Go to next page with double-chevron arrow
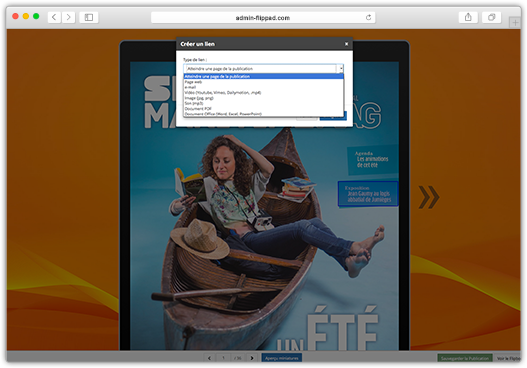The image size is (527, 368). tap(429, 197)
